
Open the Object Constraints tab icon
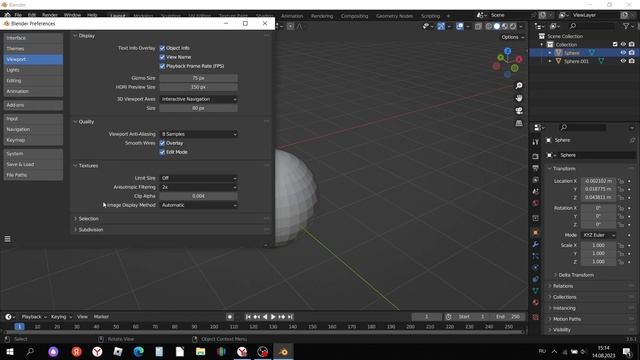pos(536,279)
